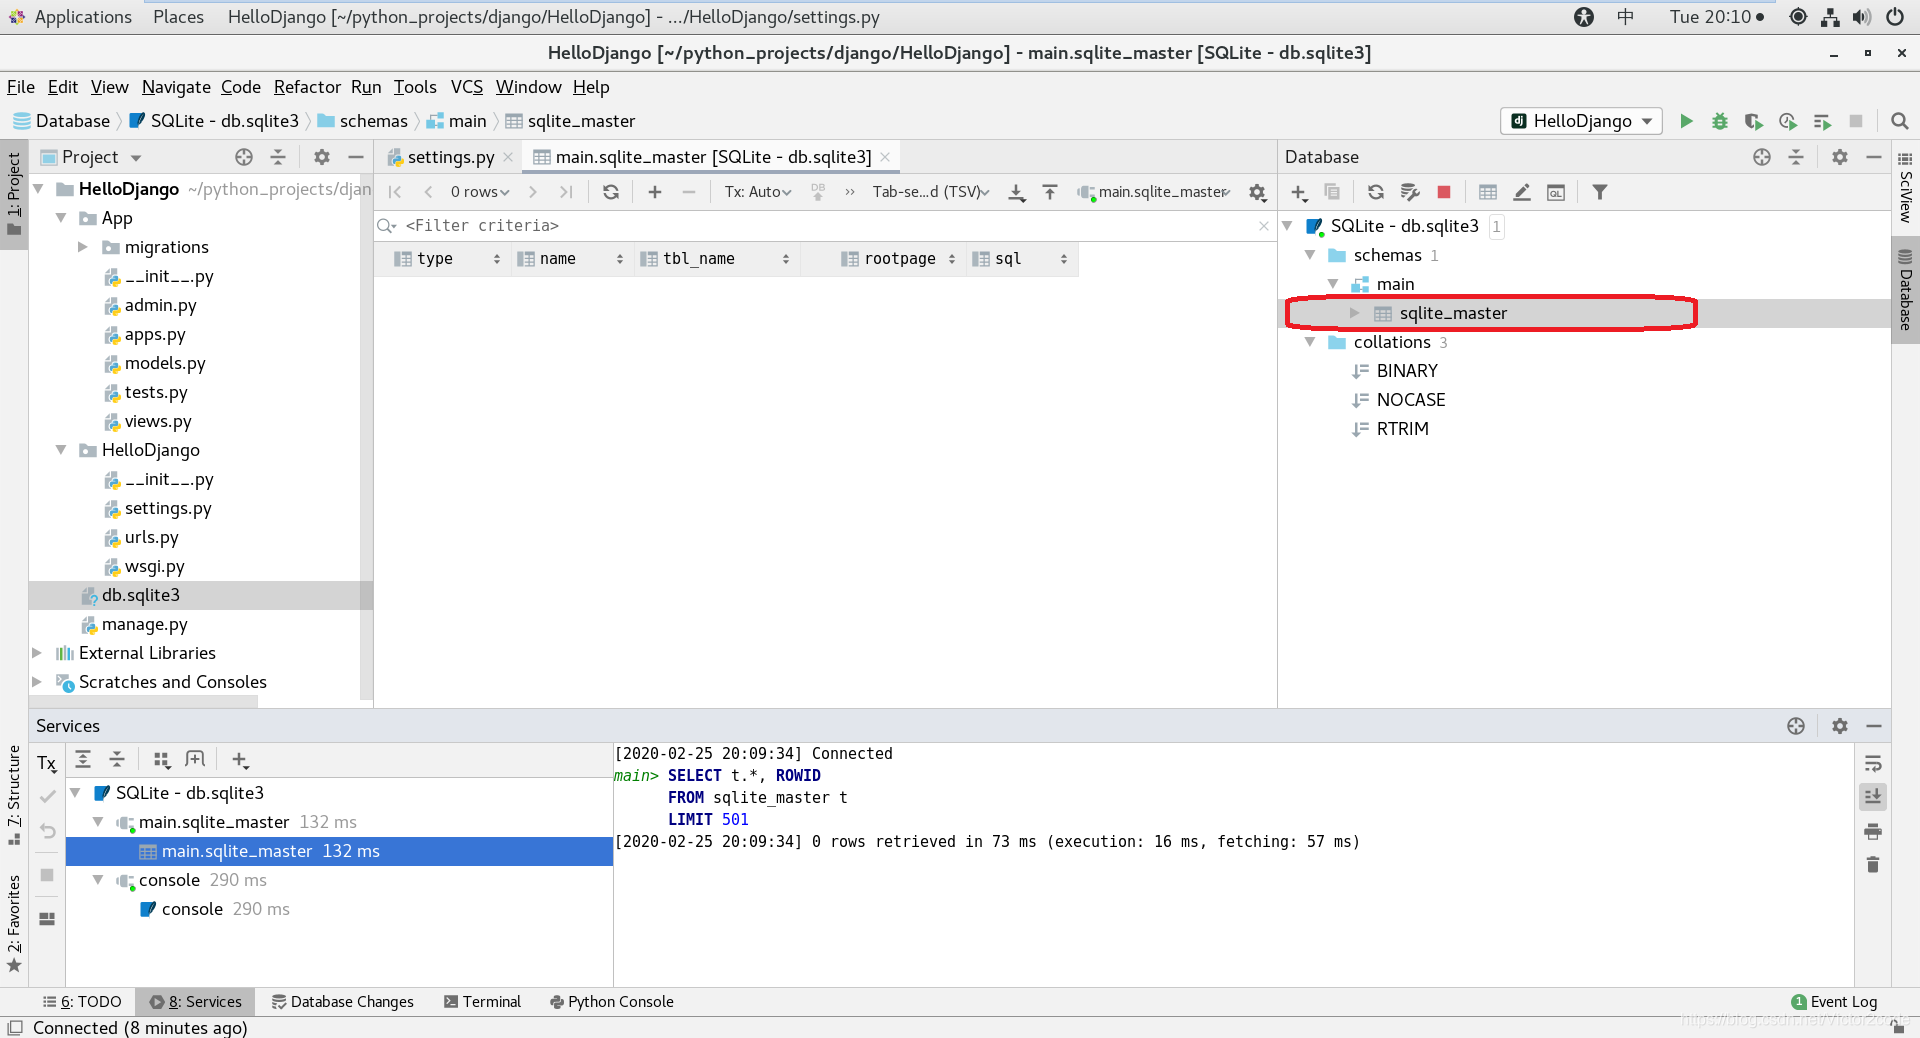Toggle the SciView side panel

click(x=1905, y=187)
